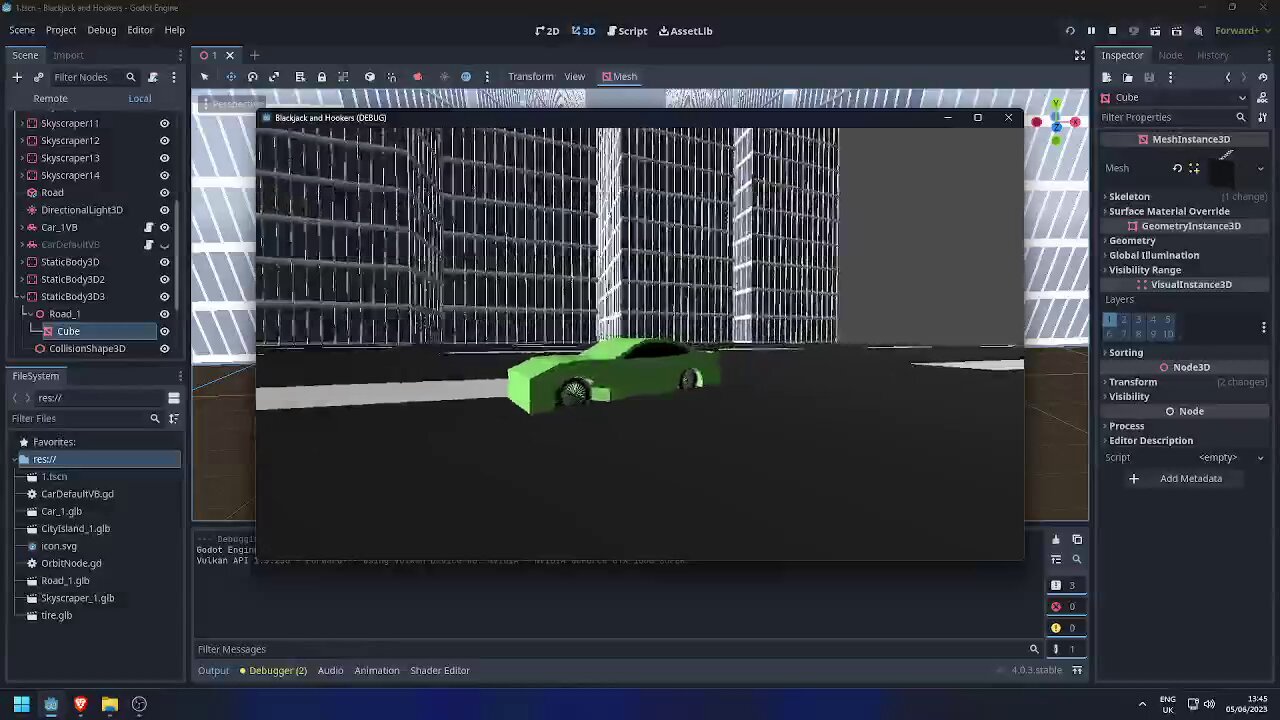Open the Output bottom panel
The image size is (1280, 720).
pyautogui.click(x=213, y=671)
